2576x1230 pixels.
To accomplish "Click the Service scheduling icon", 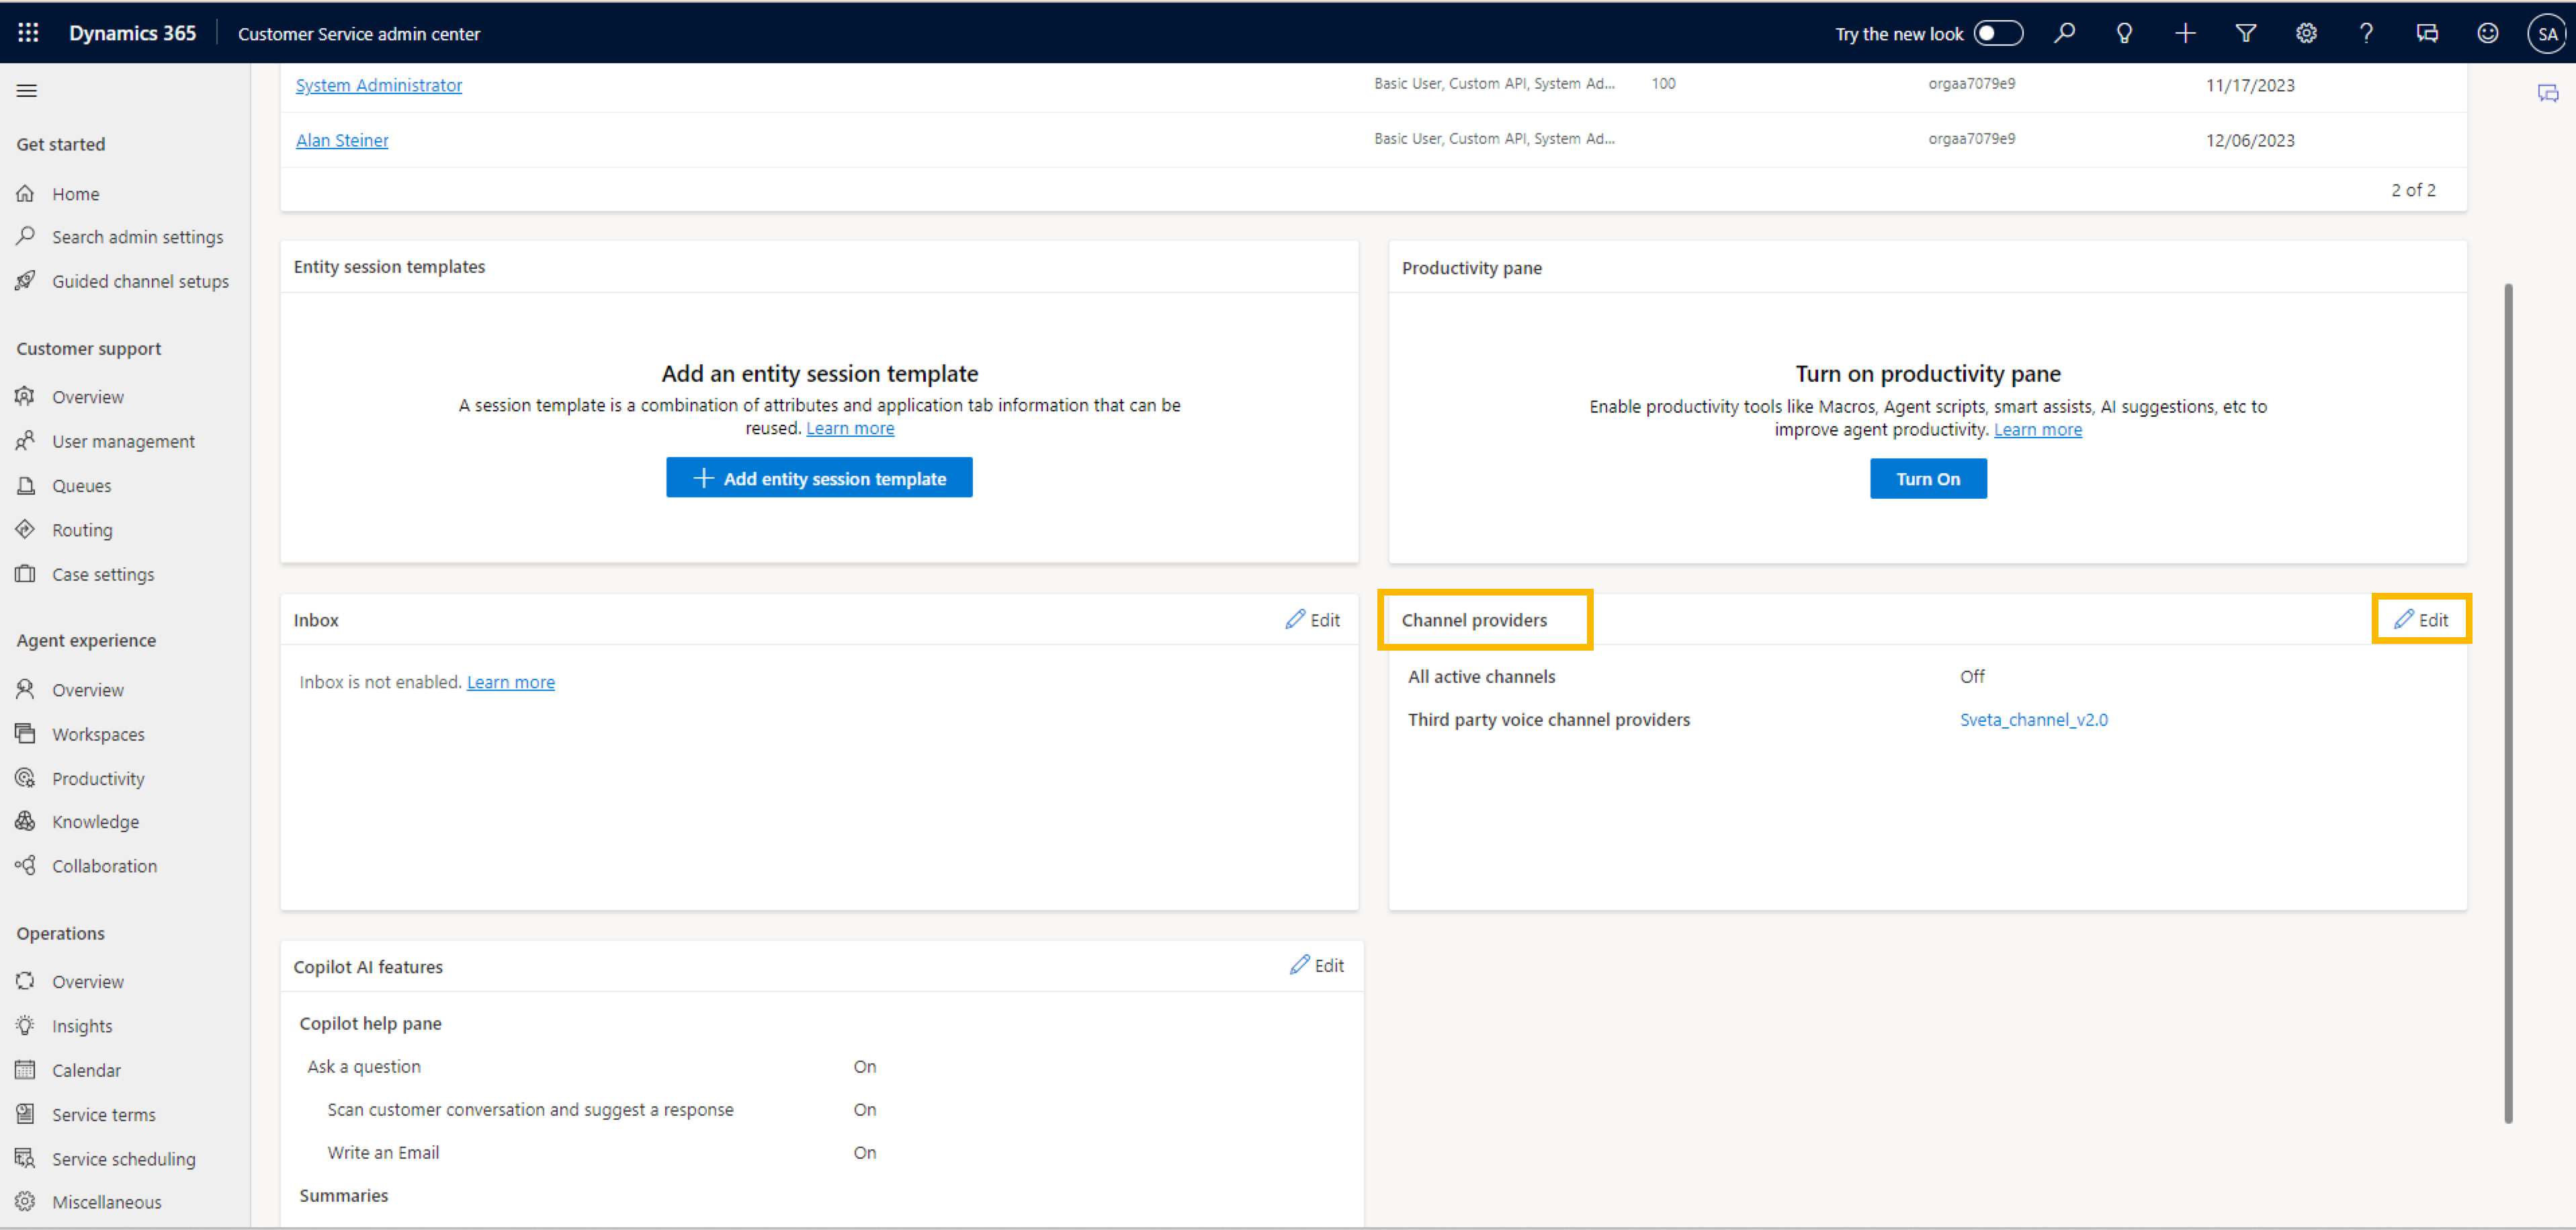I will (x=26, y=1158).
